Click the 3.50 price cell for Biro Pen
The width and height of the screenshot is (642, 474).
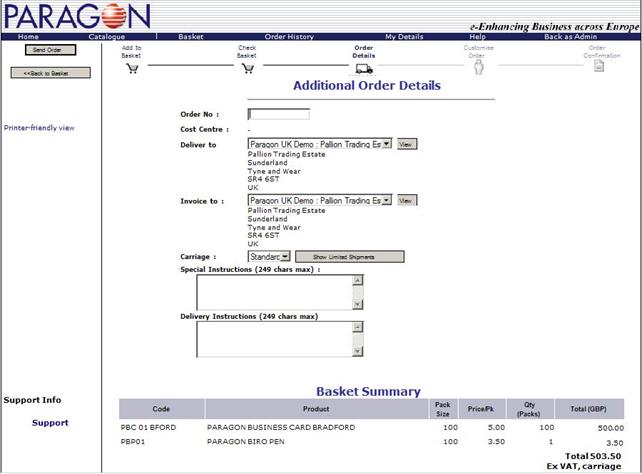[x=496, y=442]
